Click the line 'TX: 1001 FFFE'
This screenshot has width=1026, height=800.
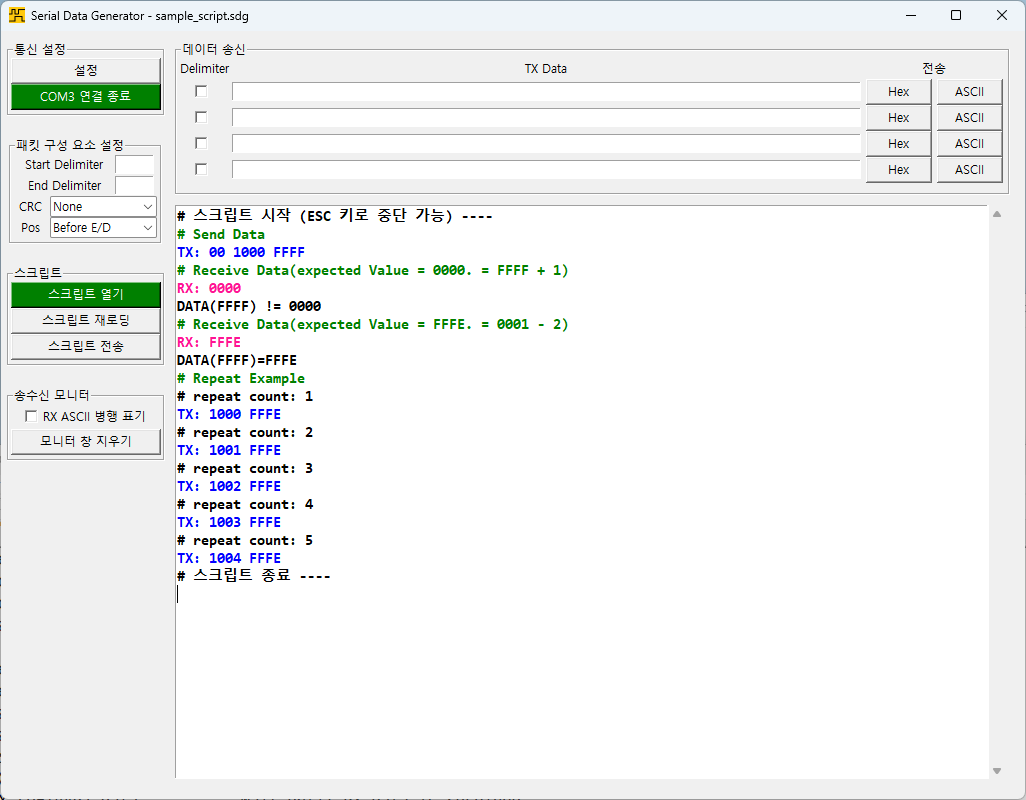229,450
